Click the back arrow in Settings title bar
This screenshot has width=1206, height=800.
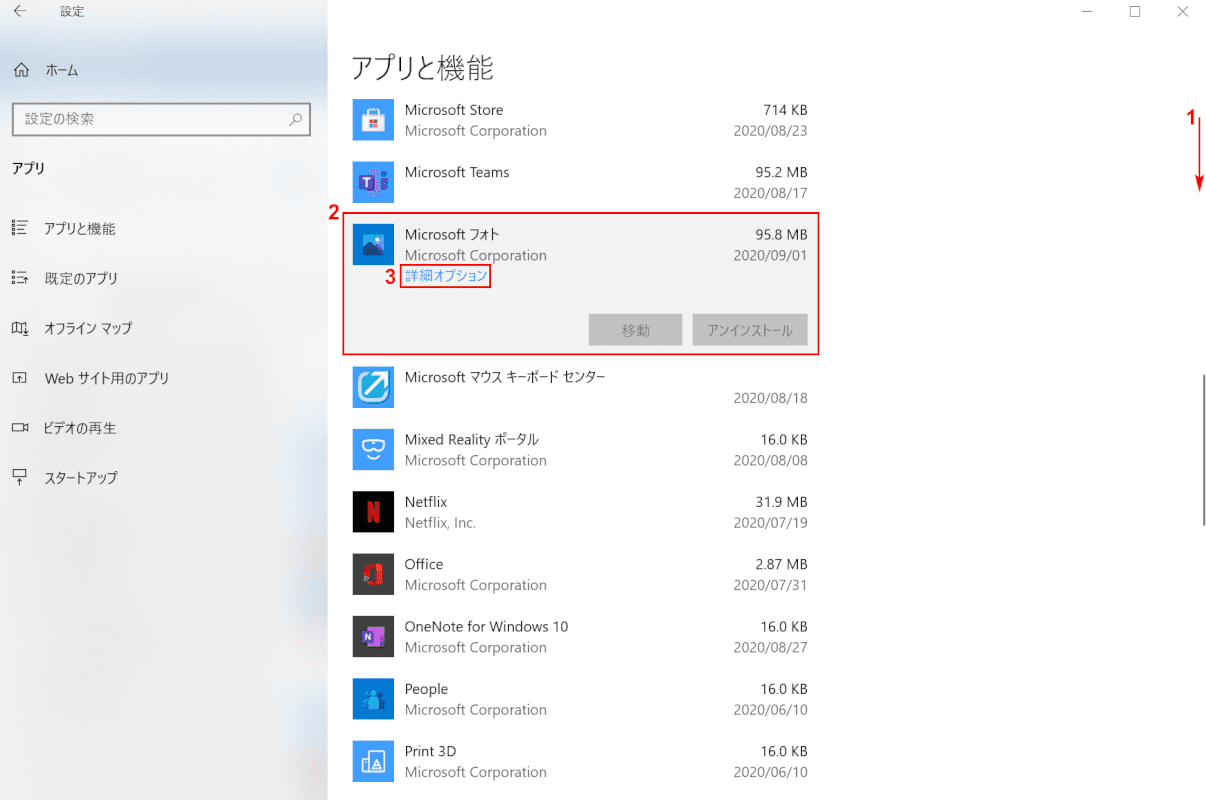click(x=20, y=12)
